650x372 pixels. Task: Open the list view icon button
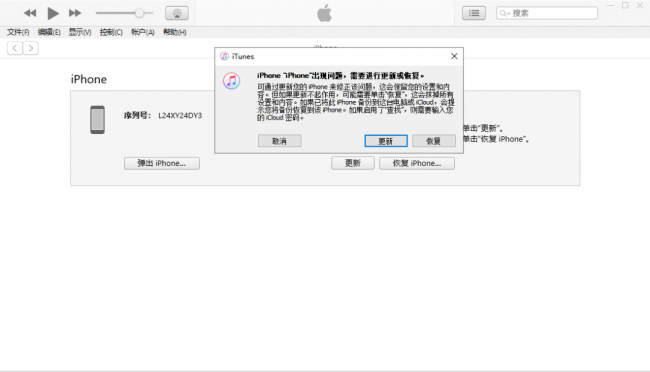pos(474,13)
